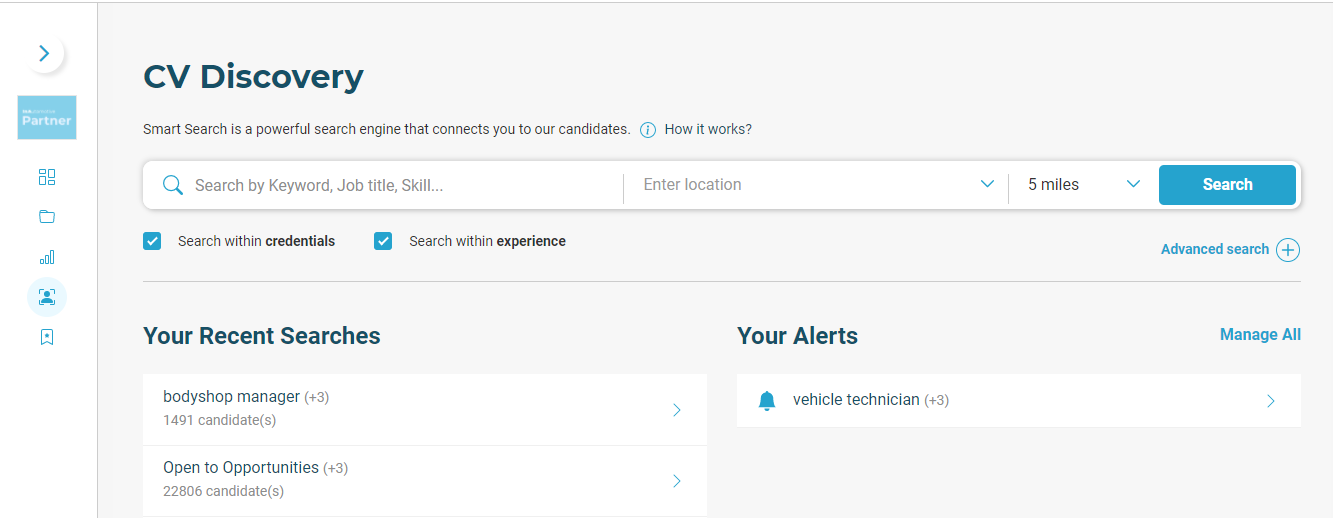Click the Partner logo in sidebar
The width and height of the screenshot is (1333, 518).
(47, 118)
